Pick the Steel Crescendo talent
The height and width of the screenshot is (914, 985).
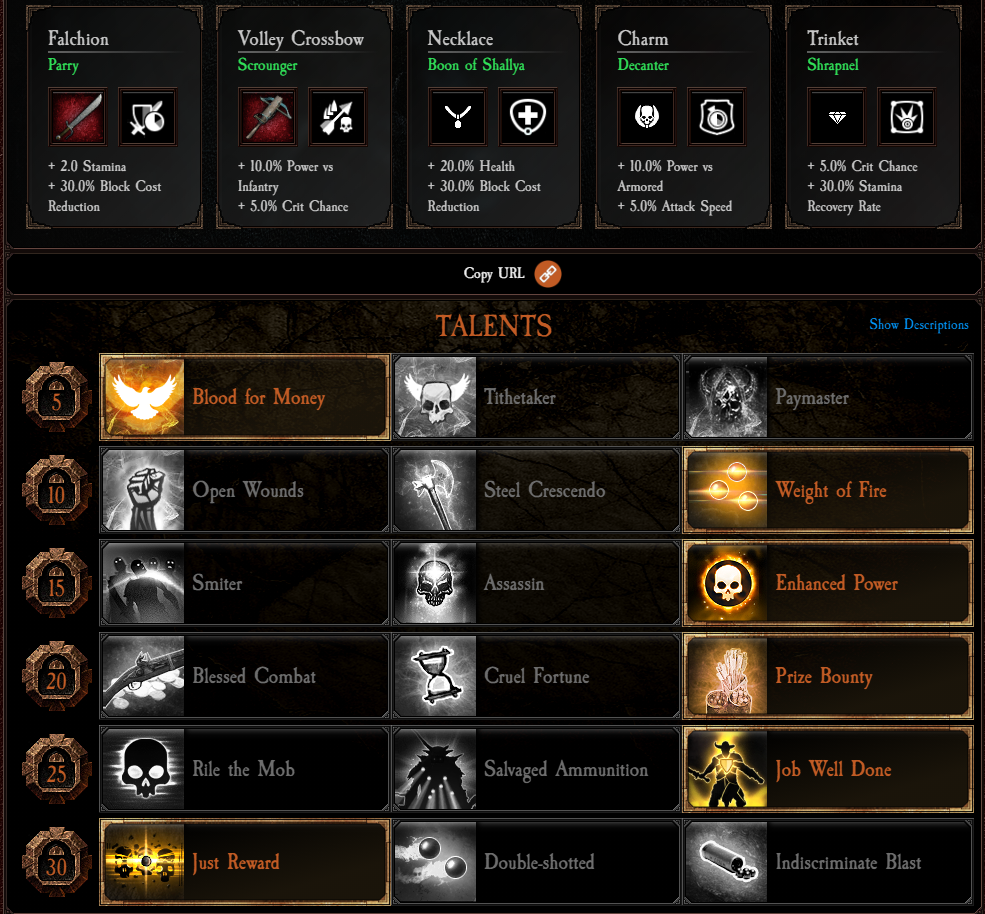coord(536,490)
